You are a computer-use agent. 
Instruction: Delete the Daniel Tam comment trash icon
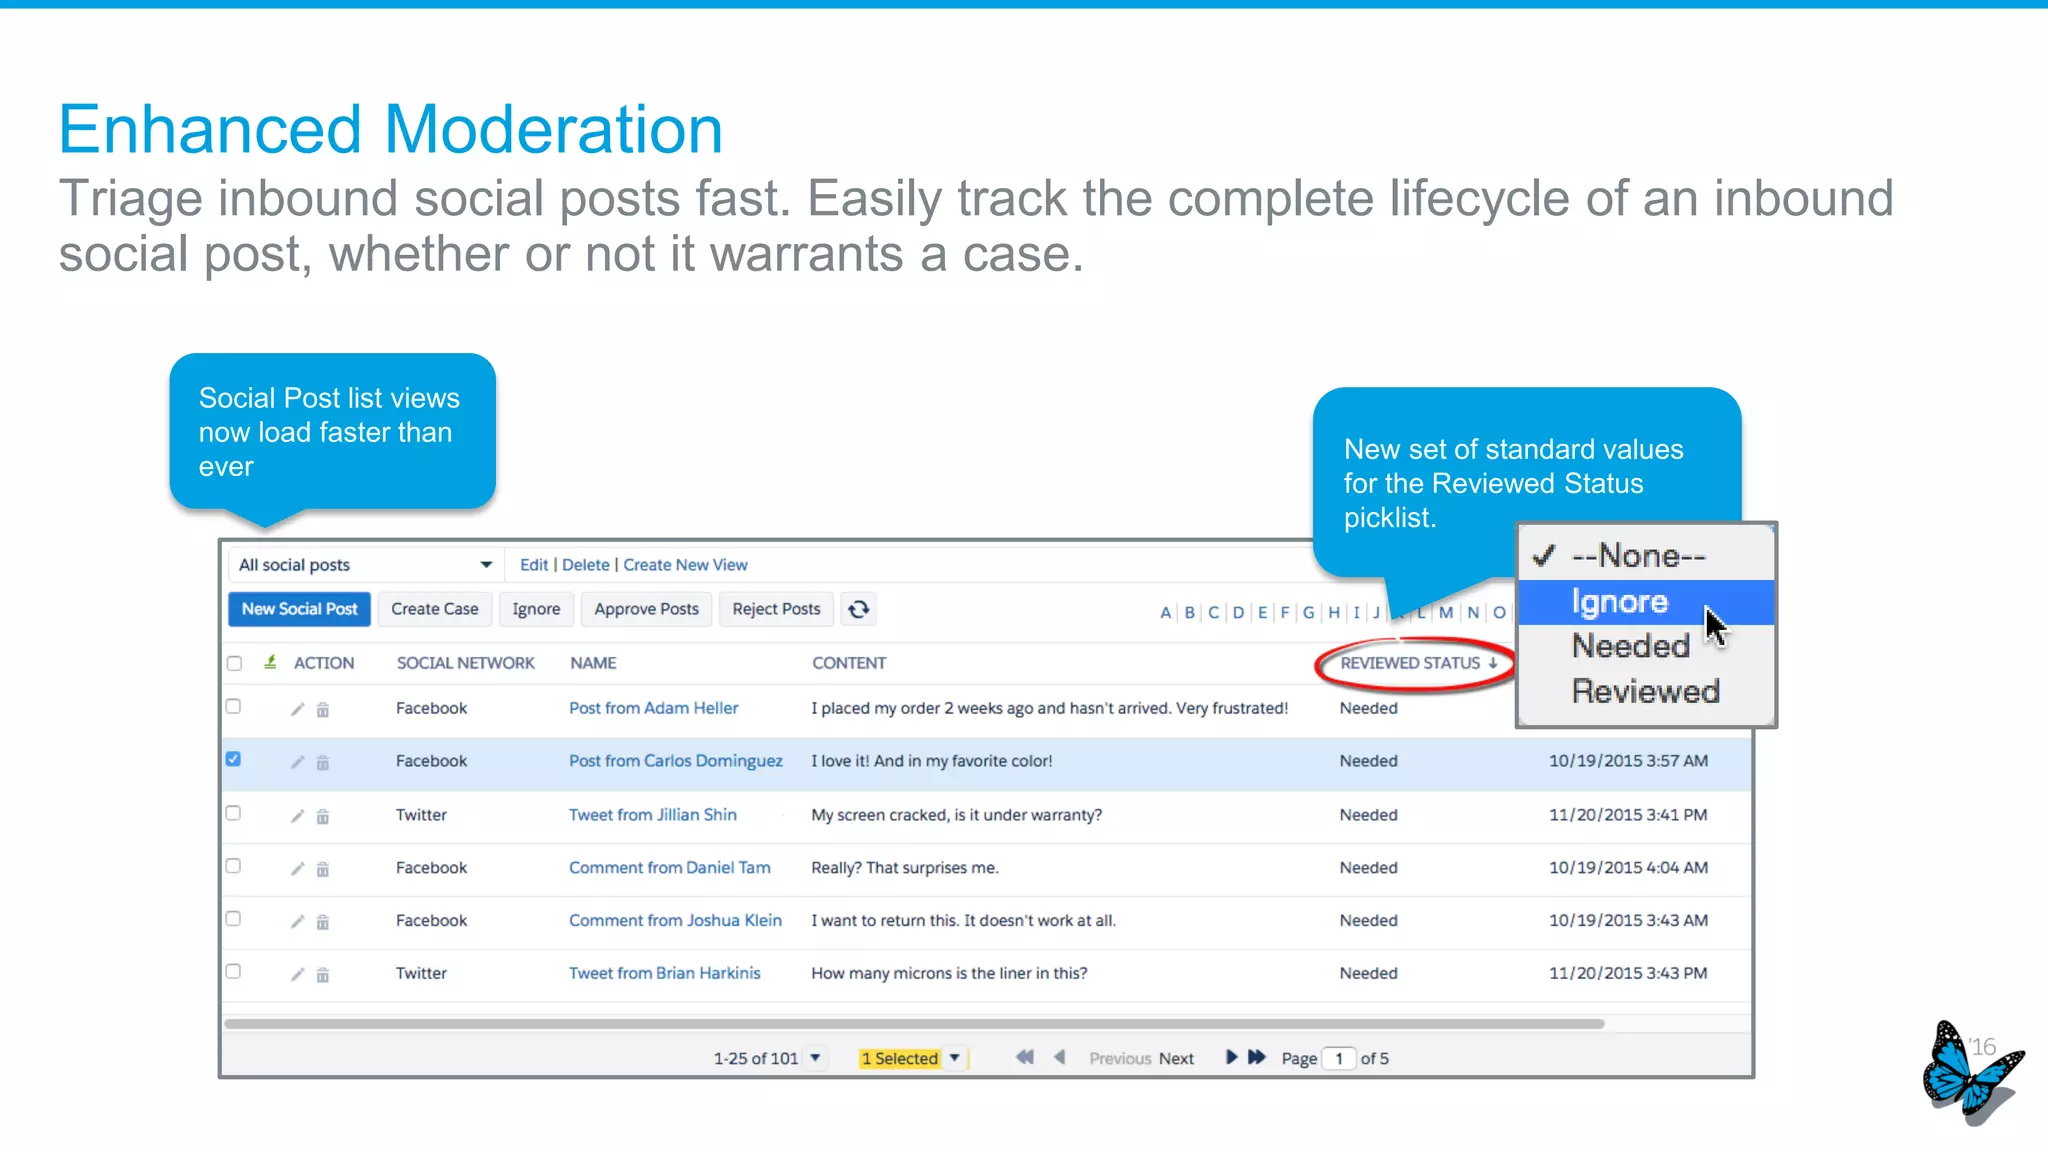323,870
